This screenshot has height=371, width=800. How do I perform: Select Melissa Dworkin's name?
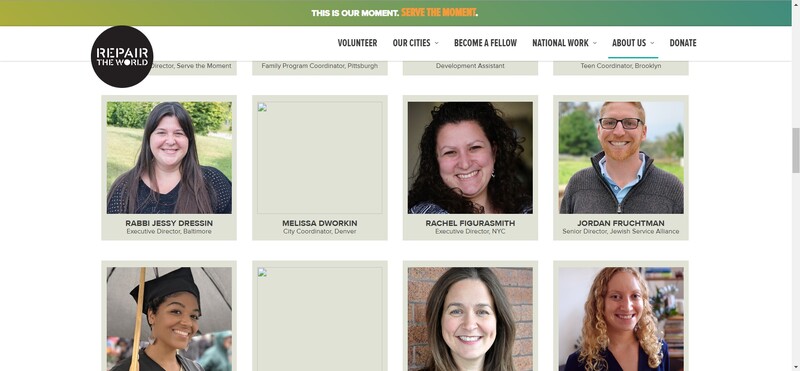(319, 223)
